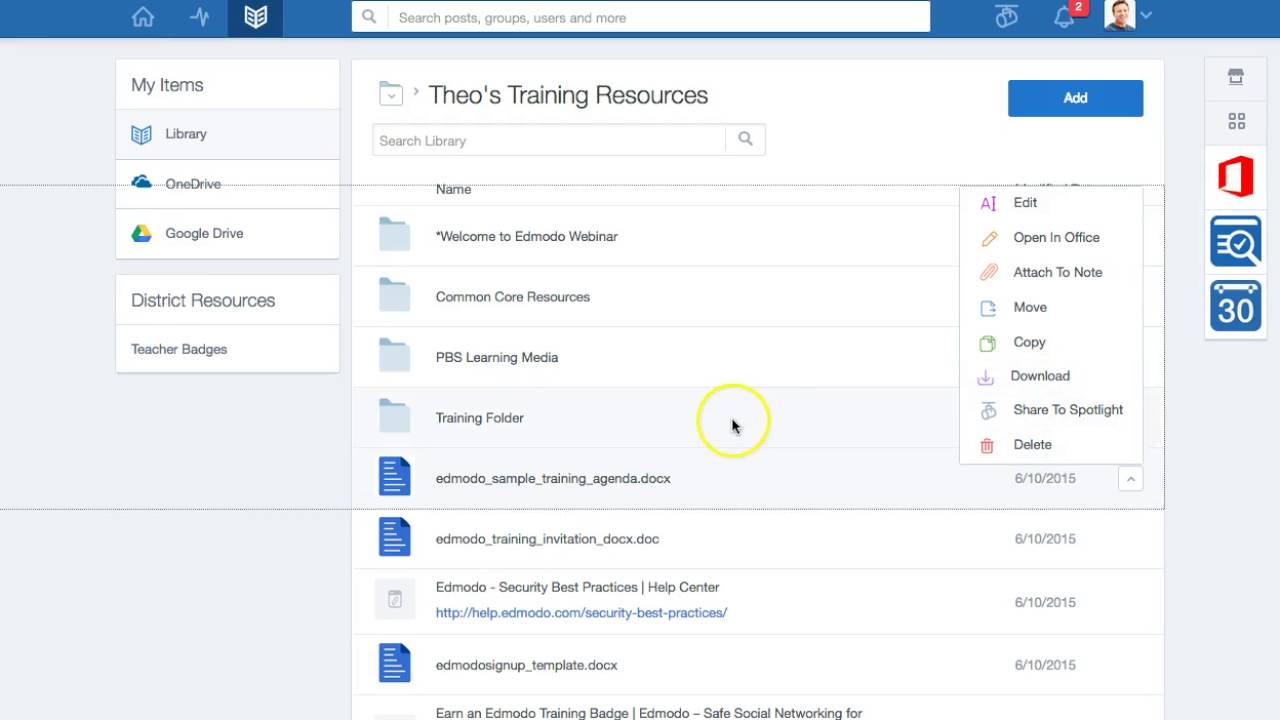Choose Open In Office menu item
Image resolution: width=1280 pixels, height=720 pixels.
pos(1056,237)
